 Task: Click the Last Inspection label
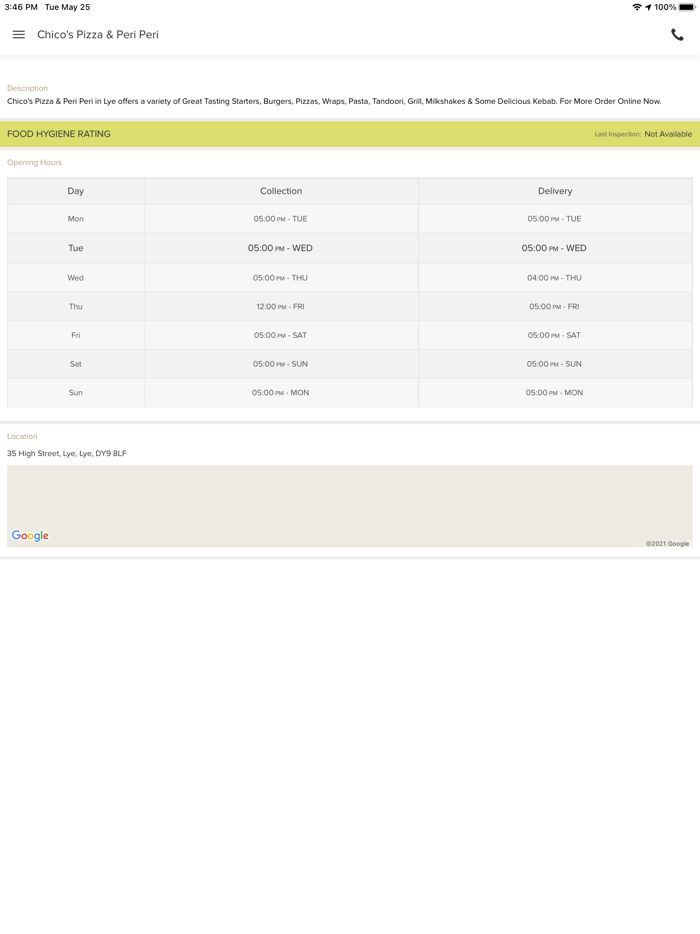[x=617, y=134]
